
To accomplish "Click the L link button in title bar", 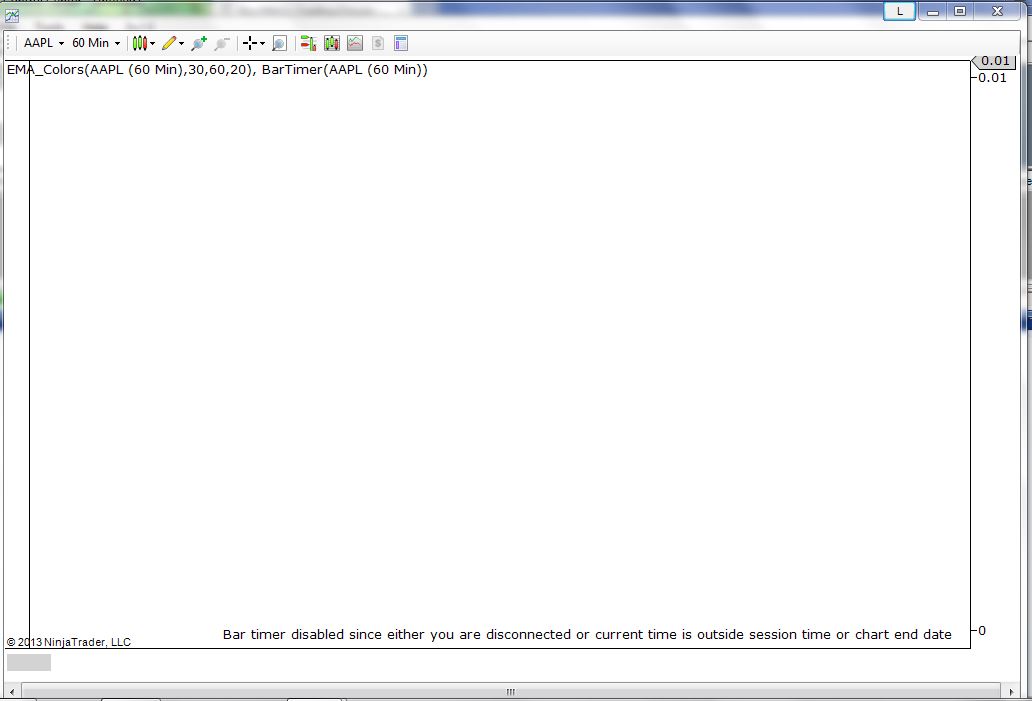I will (x=899, y=11).
